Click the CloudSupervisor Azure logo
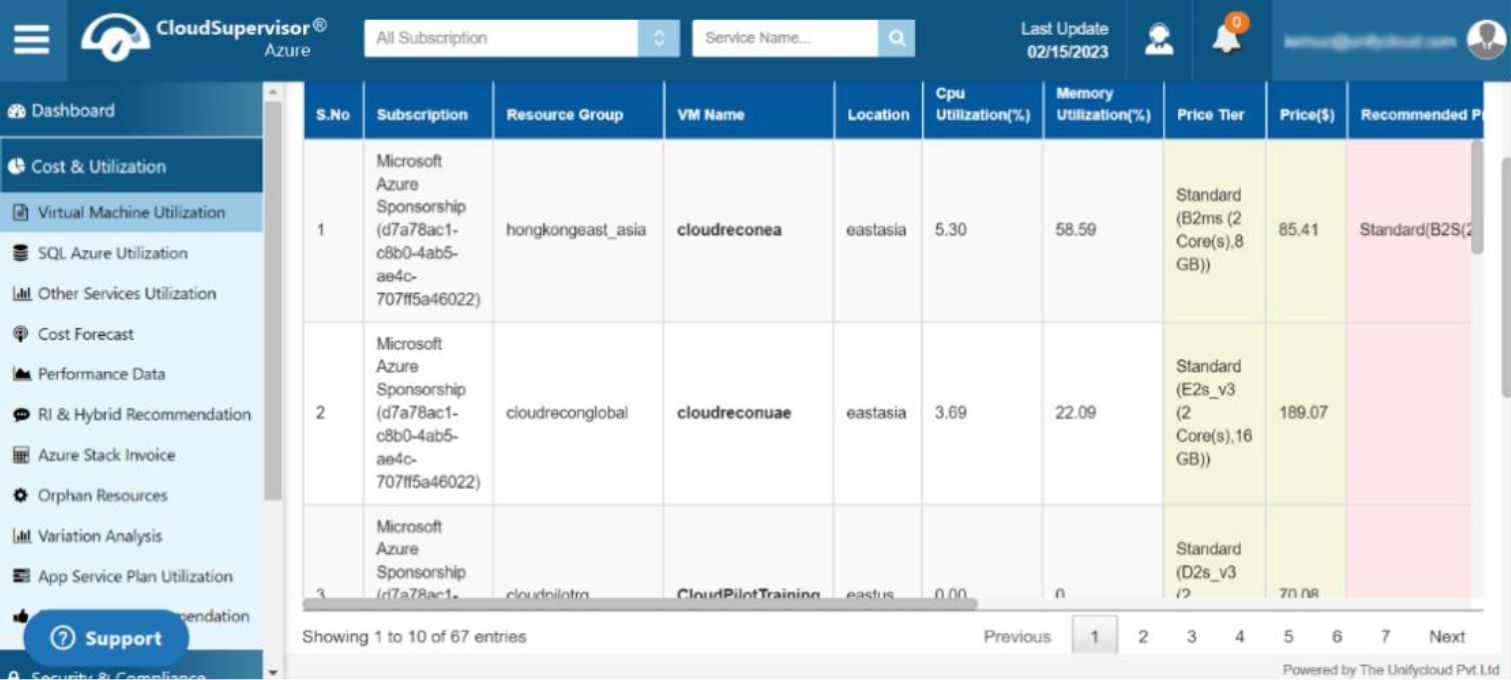The image size is (1511, 680). tap(204, 38)
